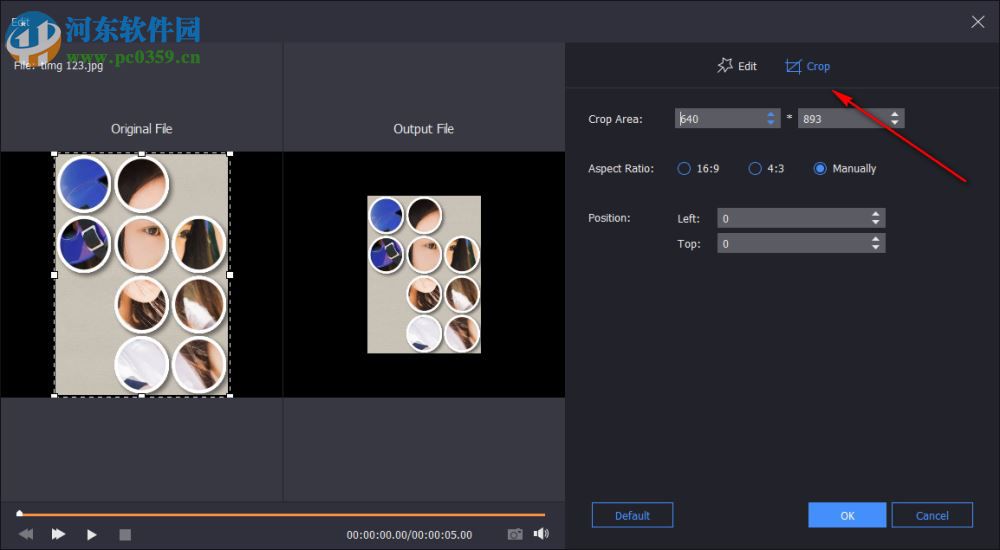This screenshot has width=1000, height=550.
Task: Reset settings with Default button
Action: (x=632, y=515)
